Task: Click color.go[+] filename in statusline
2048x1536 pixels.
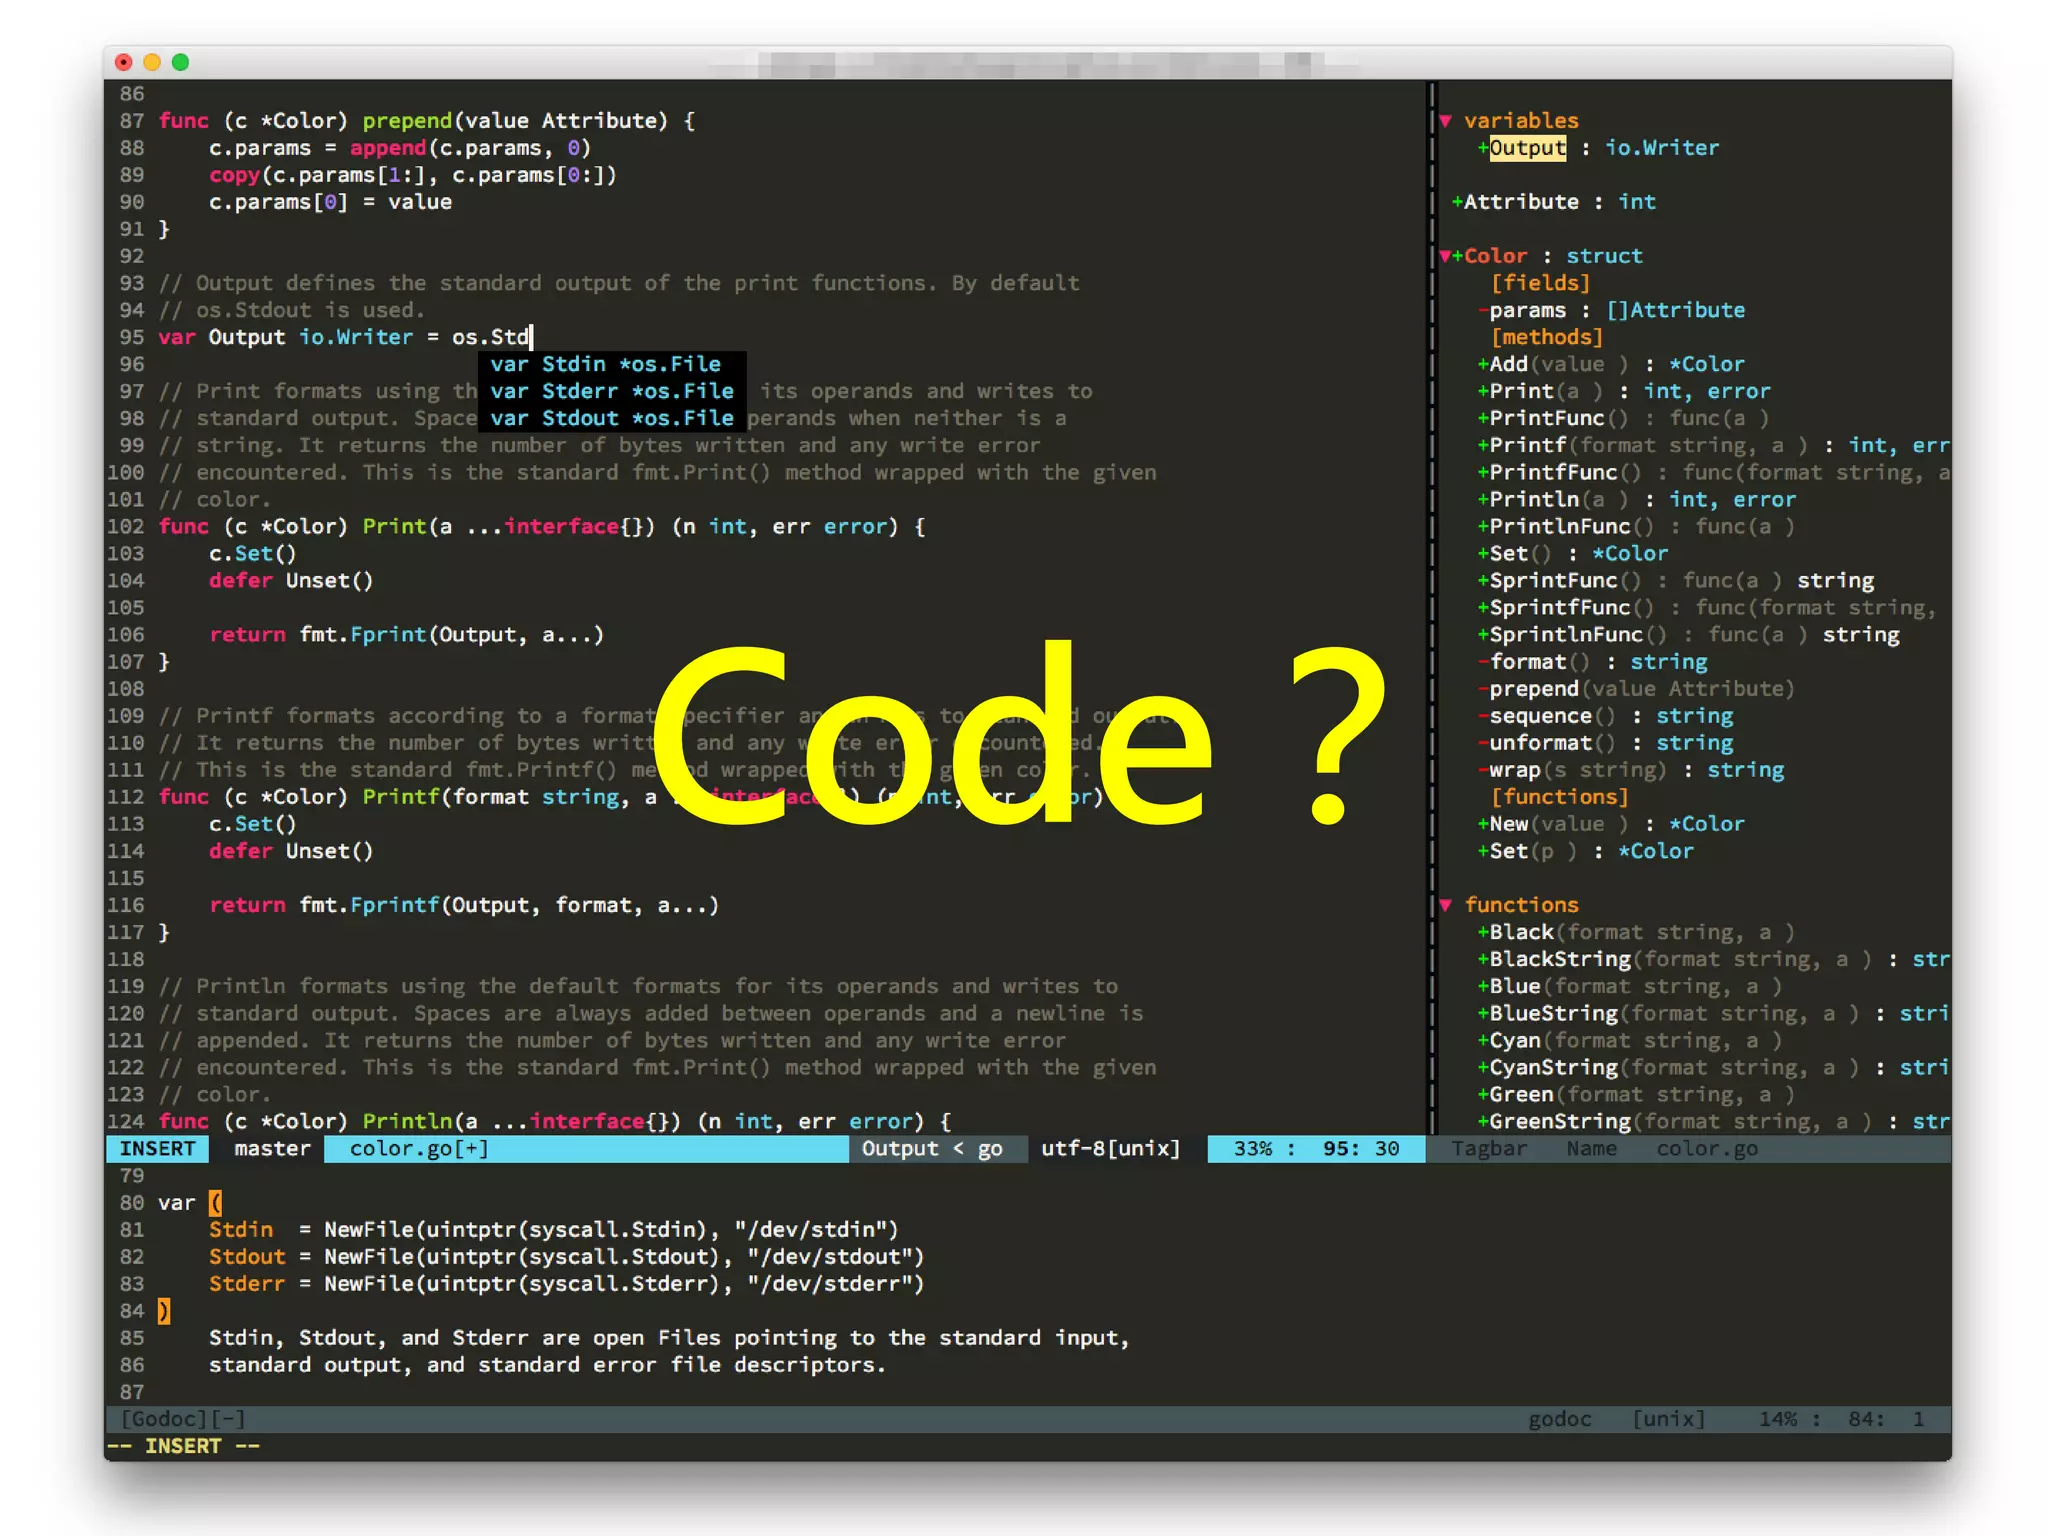Action: [x=419, y=1148]
